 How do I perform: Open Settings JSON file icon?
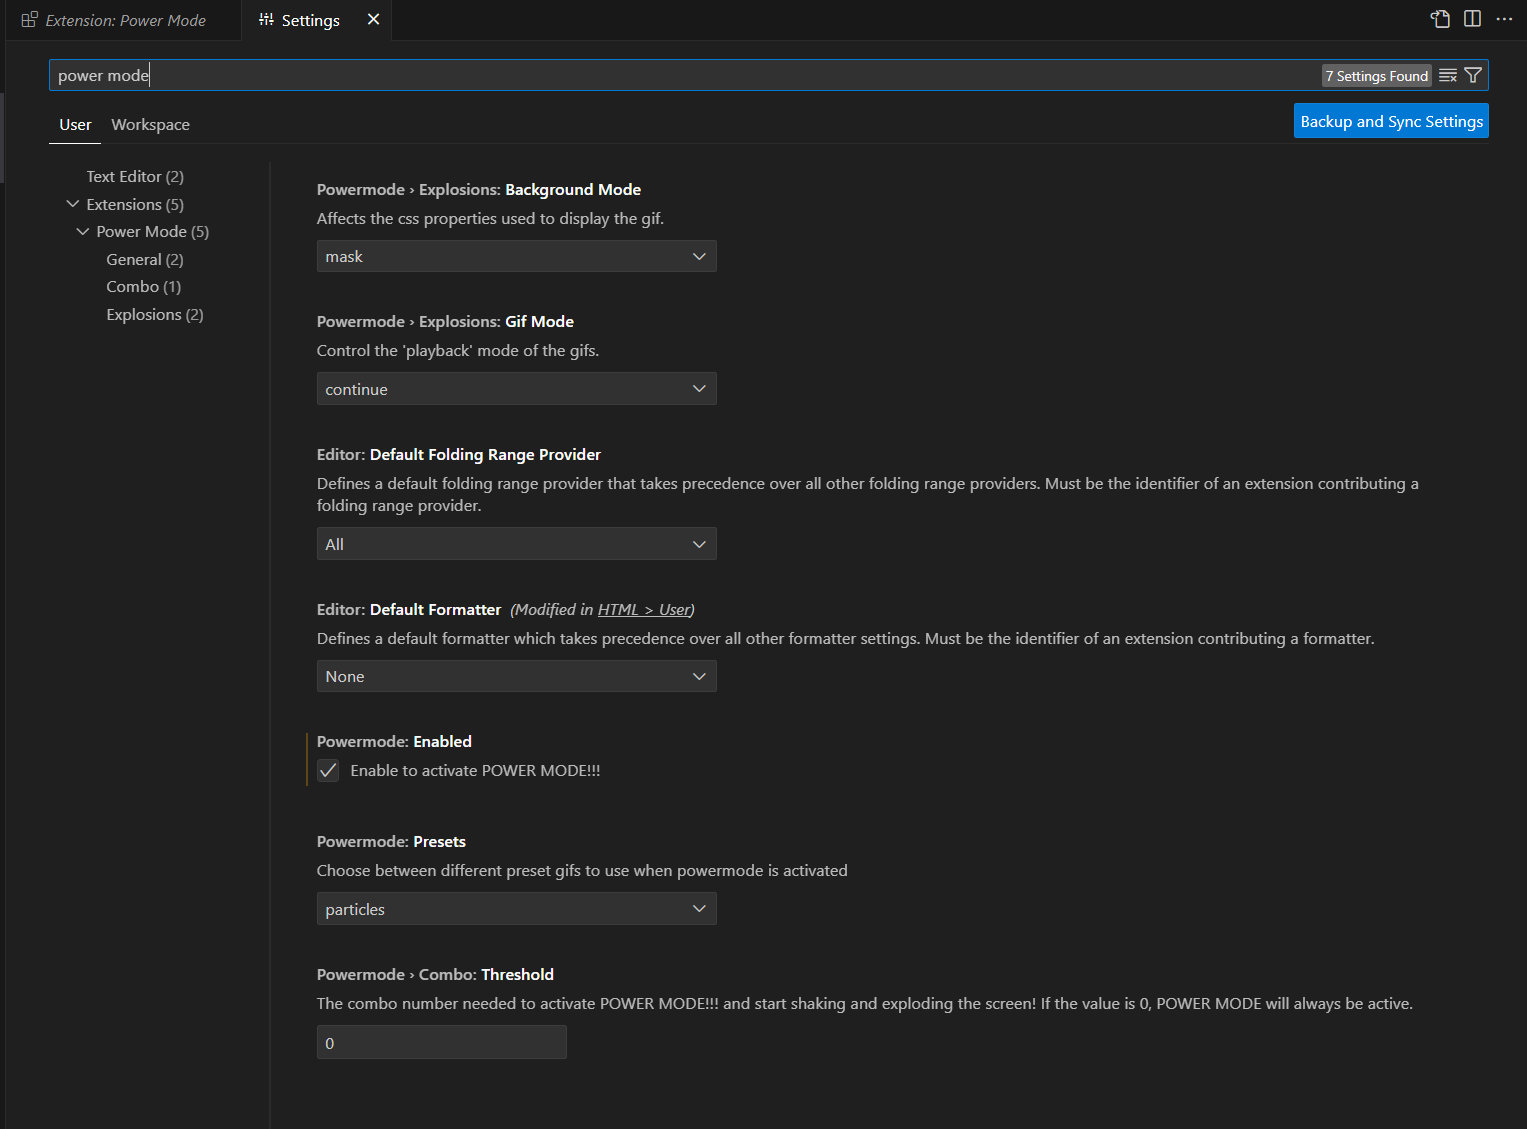pos(1440,19)
